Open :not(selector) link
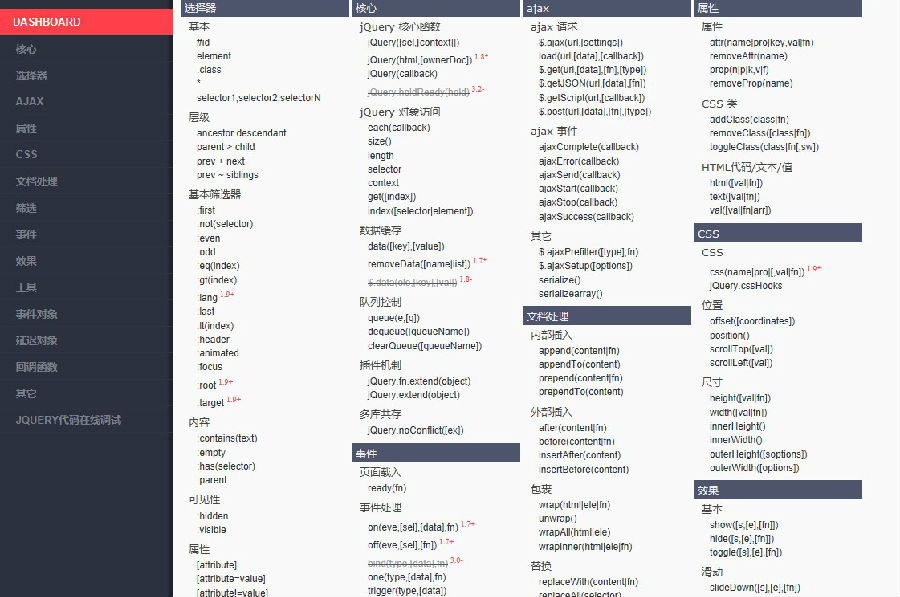Viewport: 900px width, 597px height. pyautogui.click(x=225, y=223)
